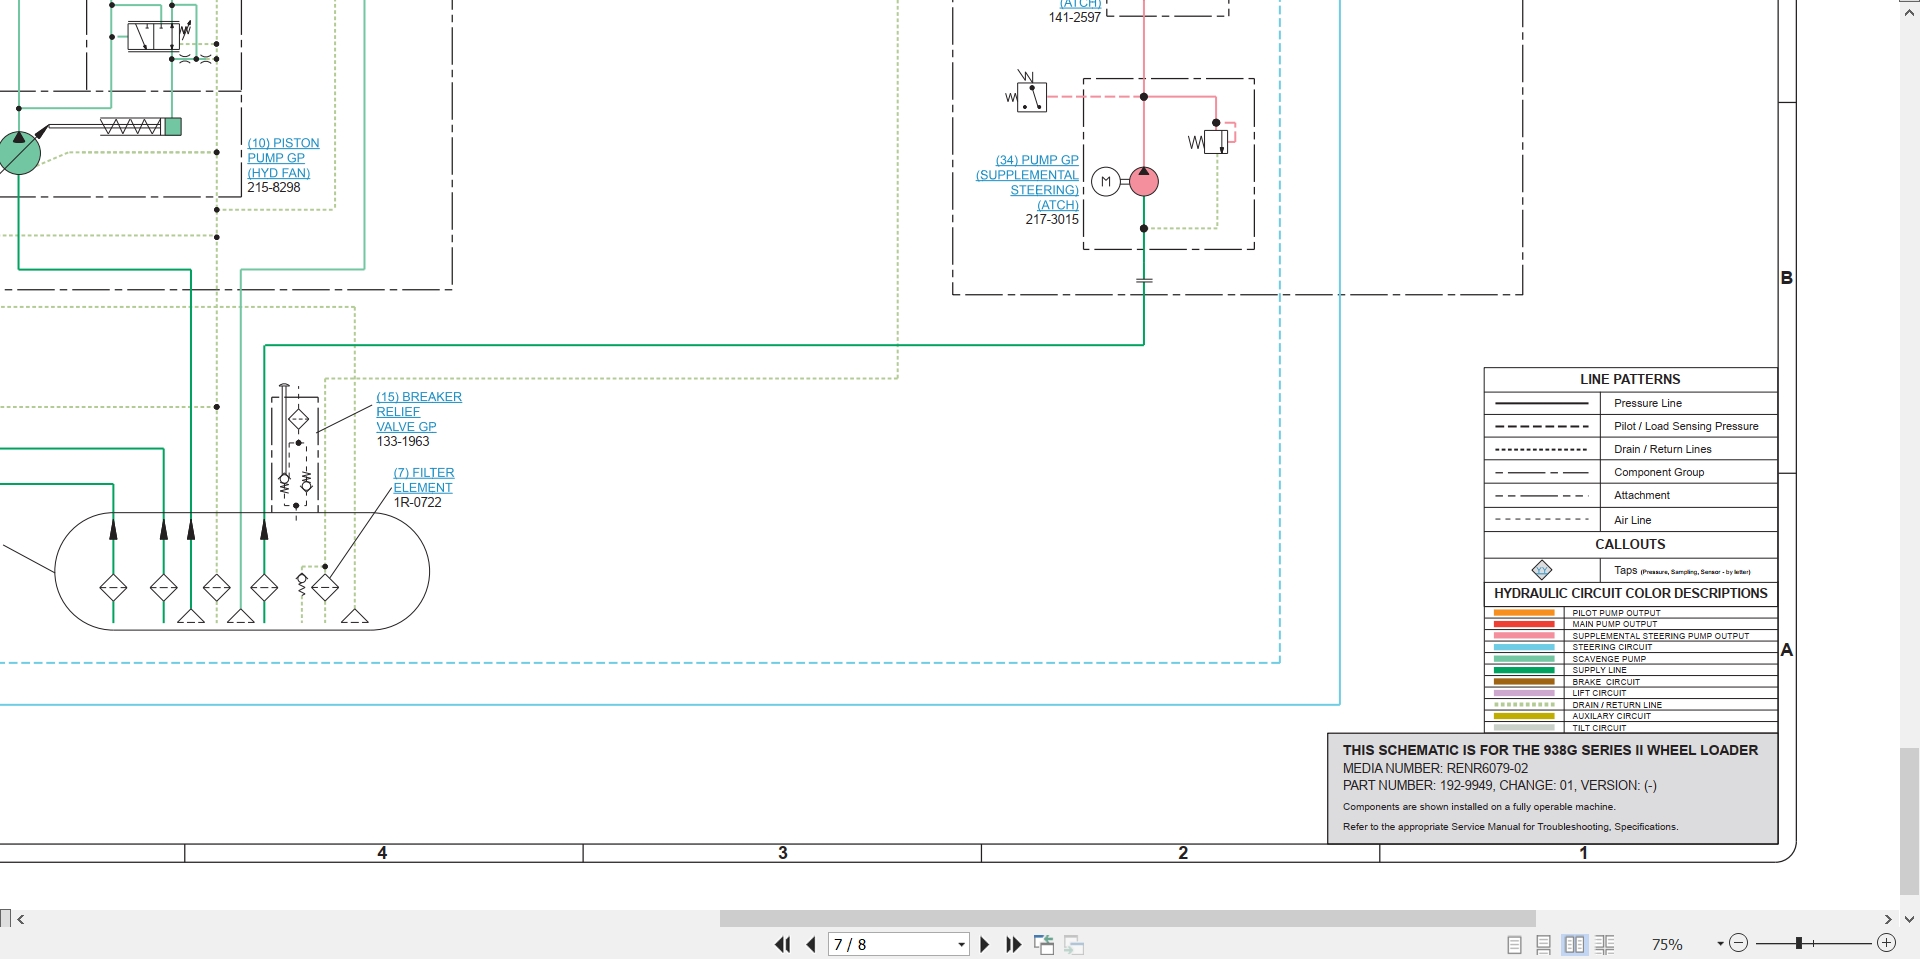Click the PART NUMBER: 192-9949 line
The width and height of the screenshot is (1920, 959).
tap(1499, 786)
